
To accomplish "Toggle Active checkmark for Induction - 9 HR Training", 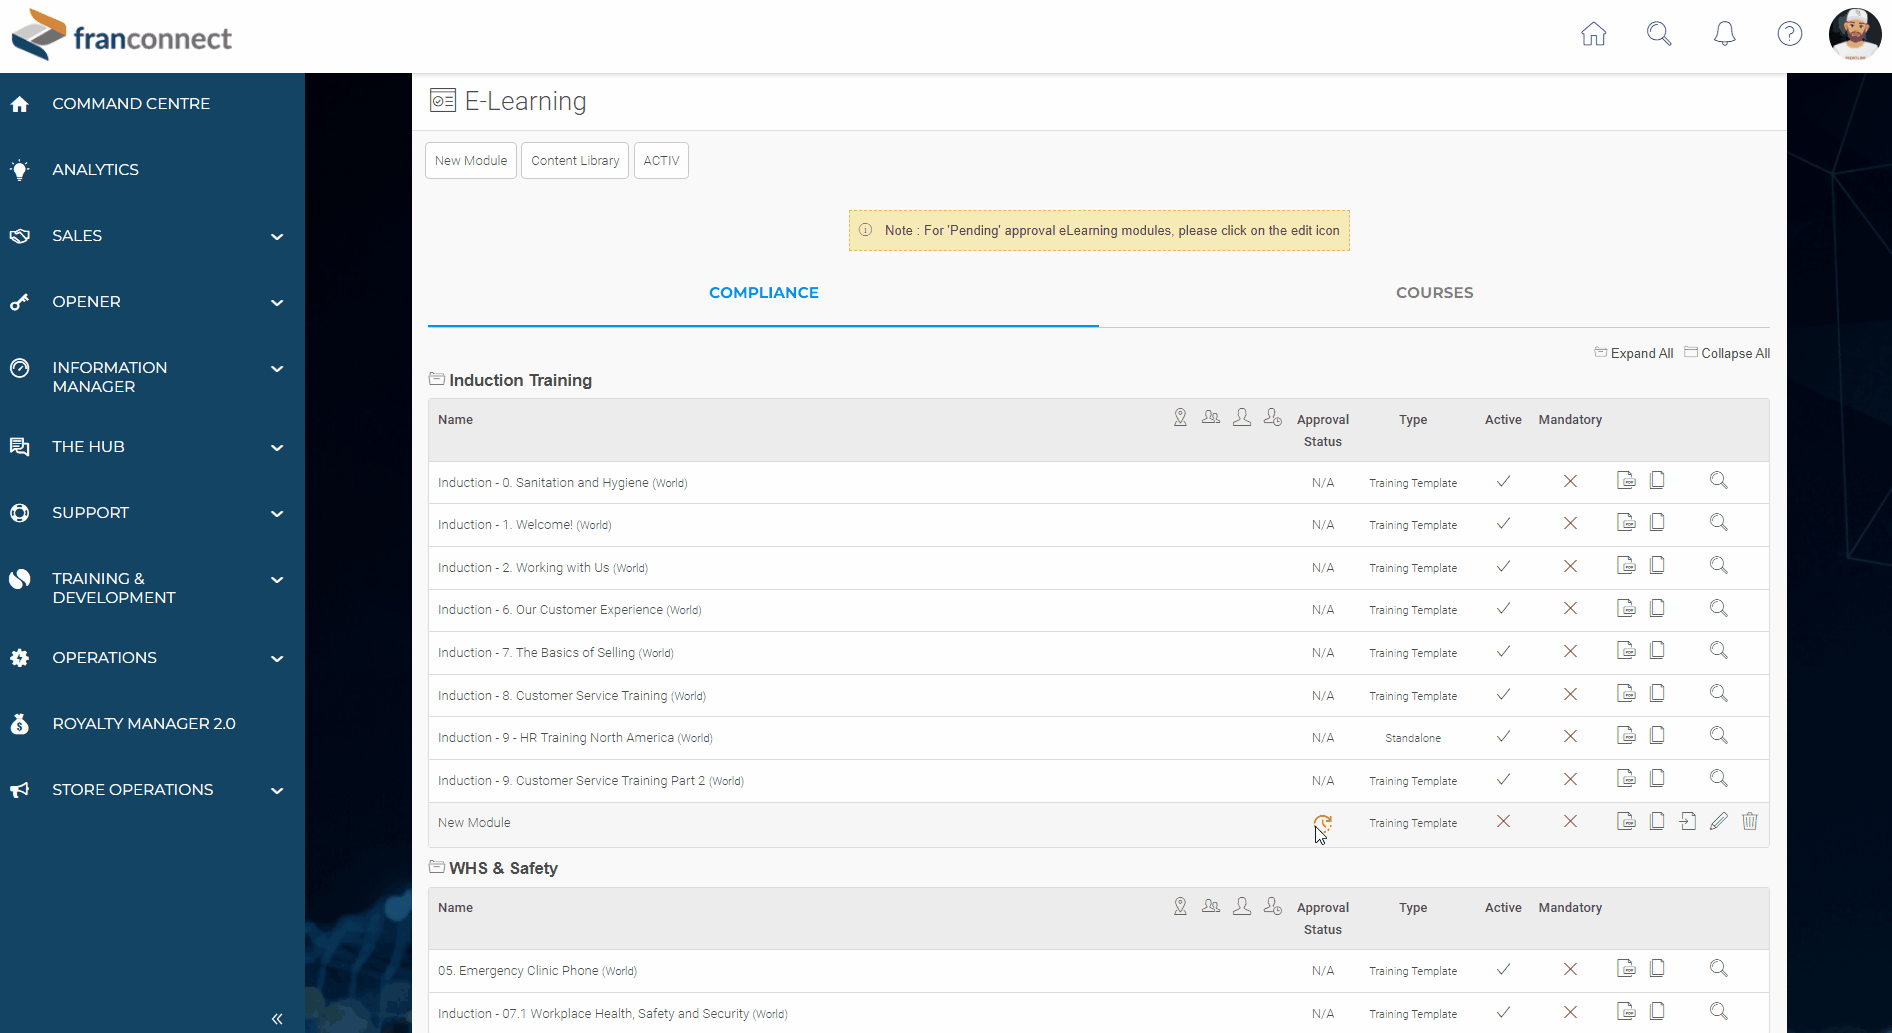I will pos(1503,737).
